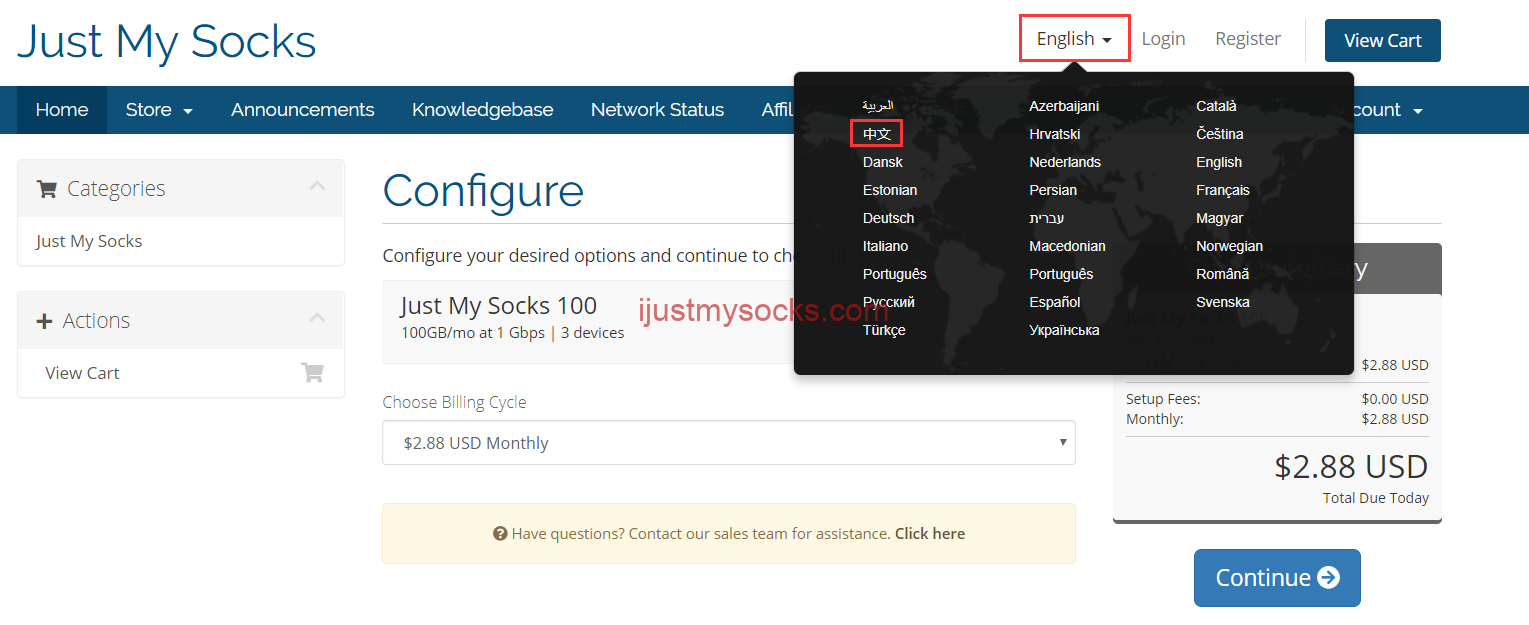This screenshot has width=1529, height=625.
Task: Select Hrvatski in the language menu
Action: (1055, 134)
